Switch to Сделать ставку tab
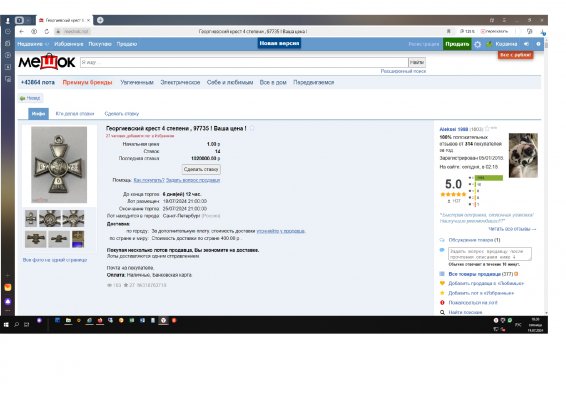Viewport: 566px width, 400px height. click(x=122, y=114)
